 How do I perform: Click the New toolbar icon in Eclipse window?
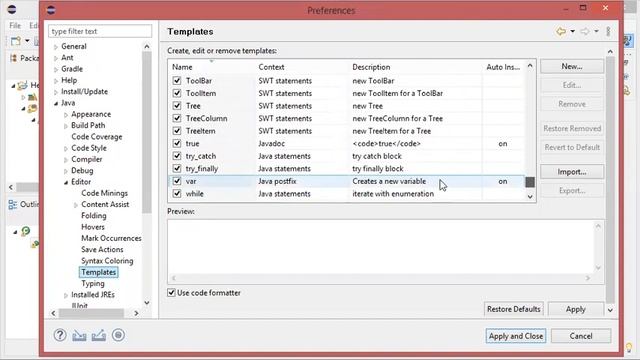pos(16,41)
